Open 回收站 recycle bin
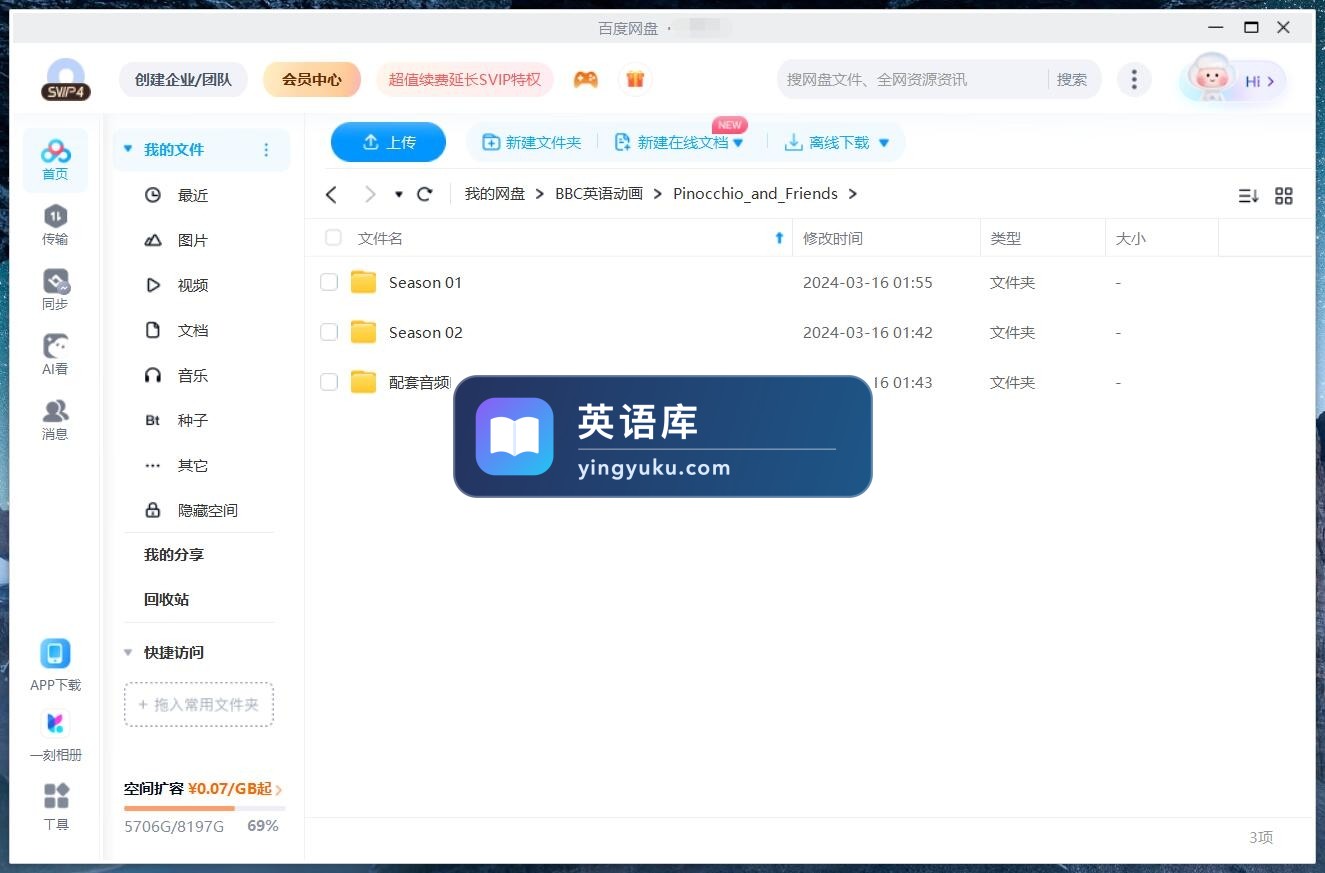 pos(167,599)
